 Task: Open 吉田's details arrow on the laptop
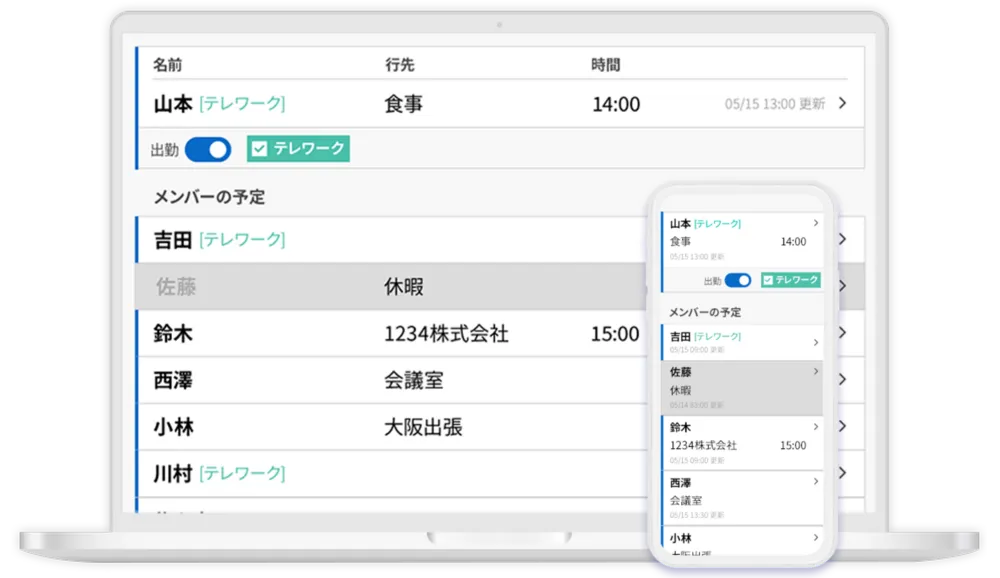coord(843,239)
